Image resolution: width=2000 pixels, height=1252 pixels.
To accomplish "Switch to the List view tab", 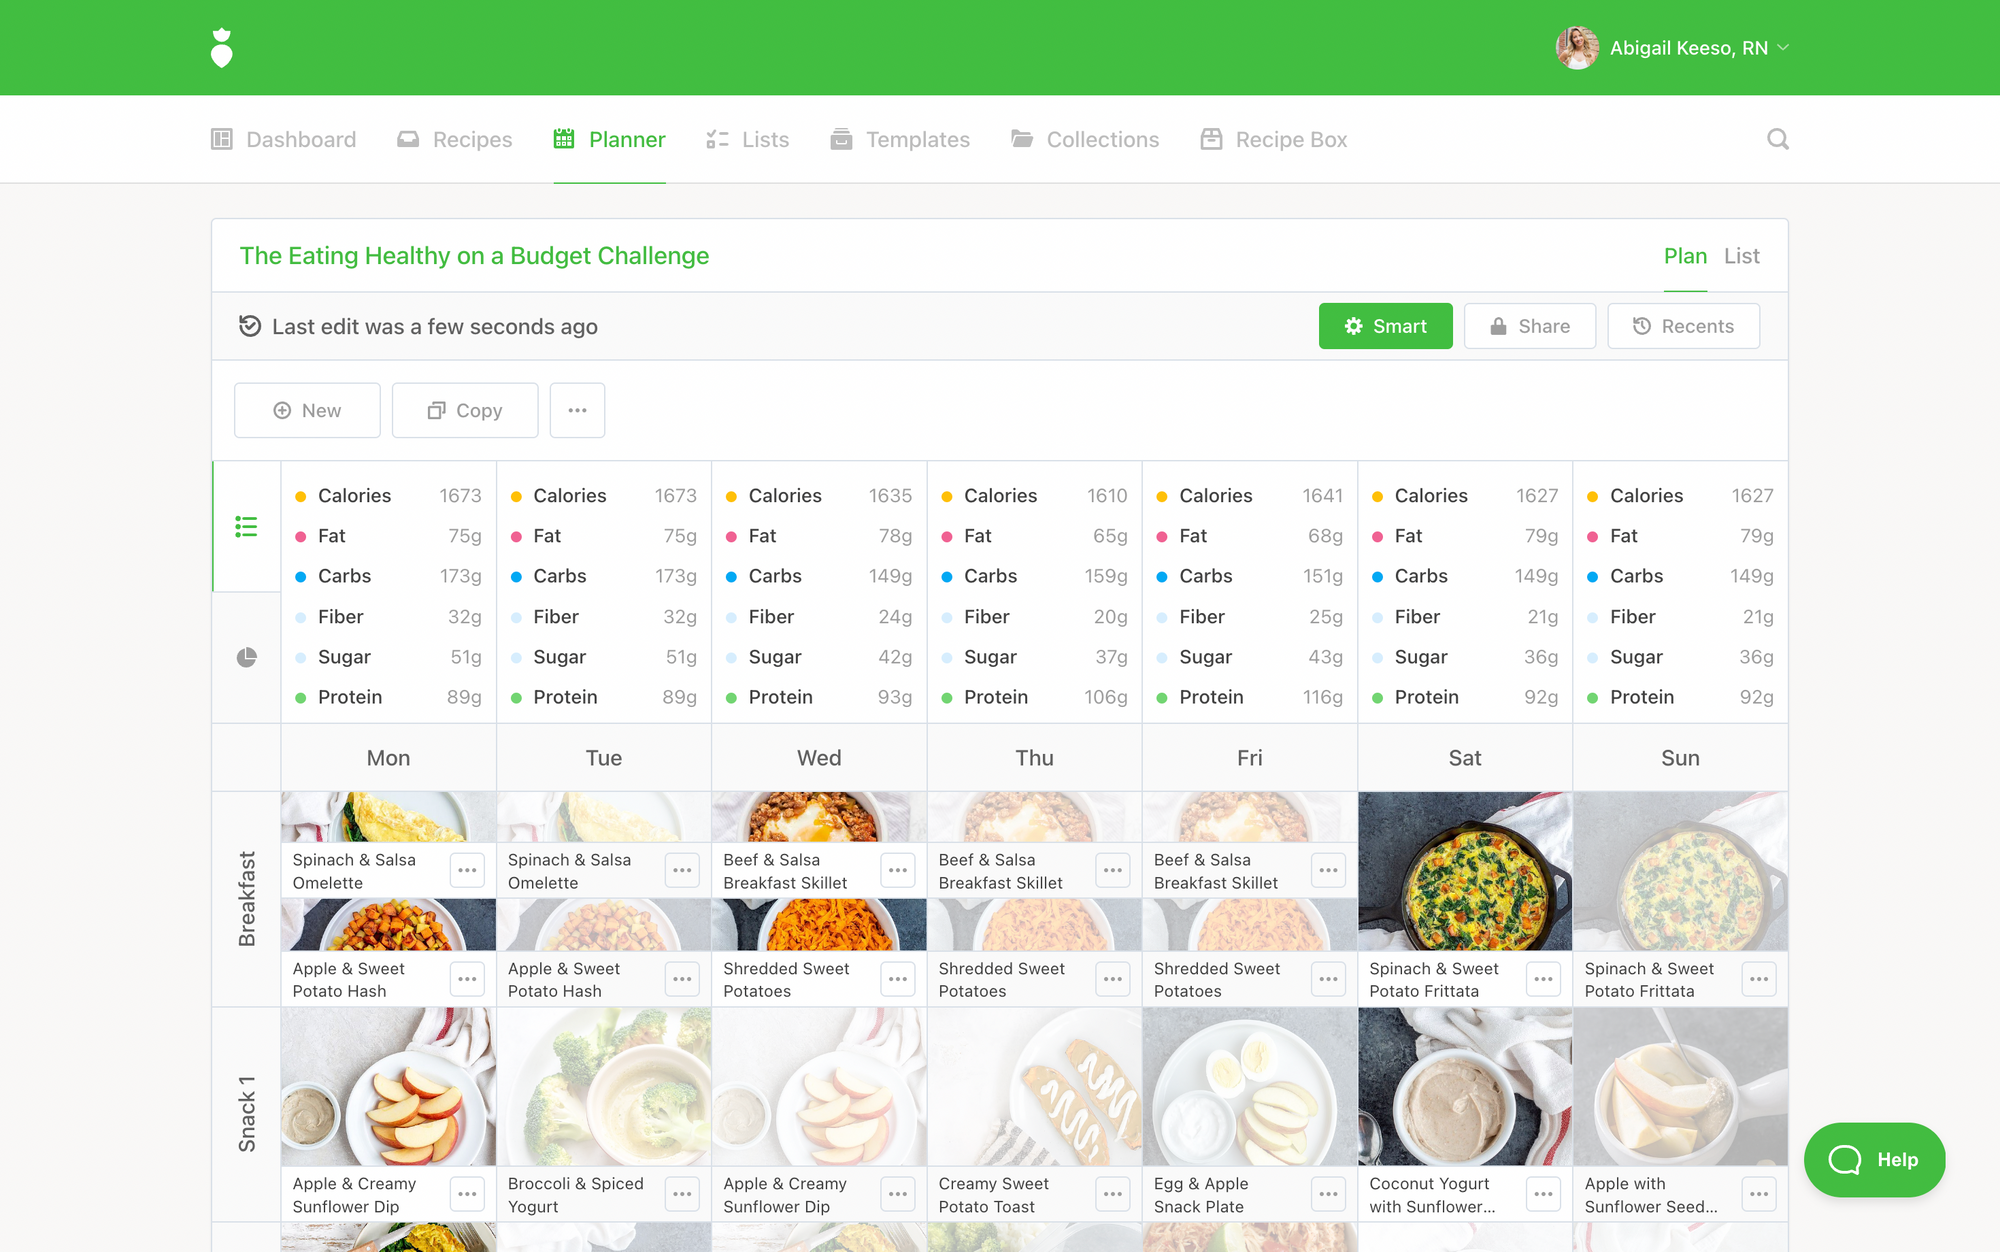I will coord(1741,256).
